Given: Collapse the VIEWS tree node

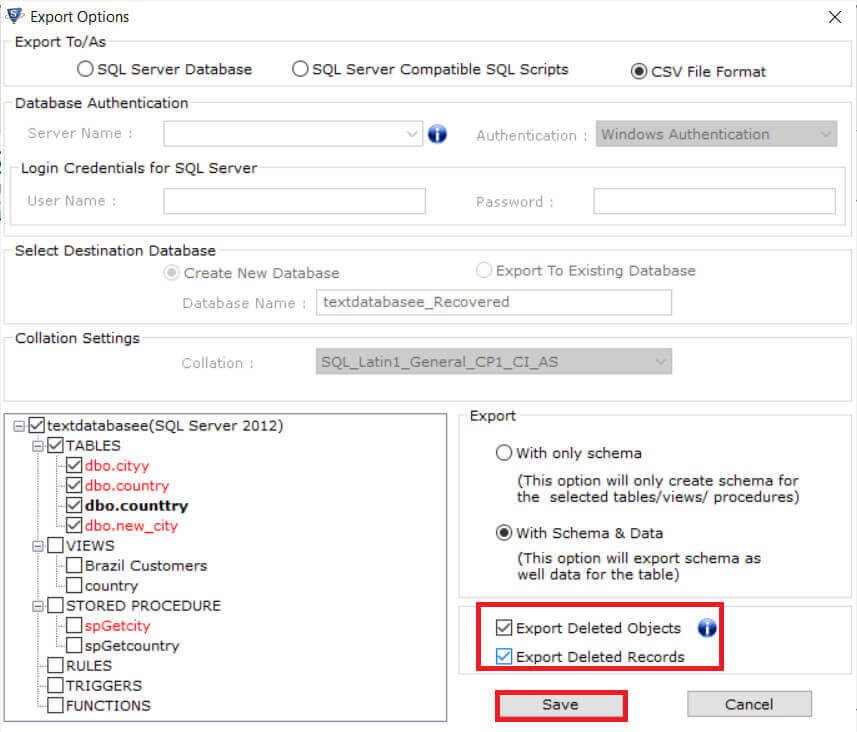Looking at the screenshot, I should pos(38,546).
